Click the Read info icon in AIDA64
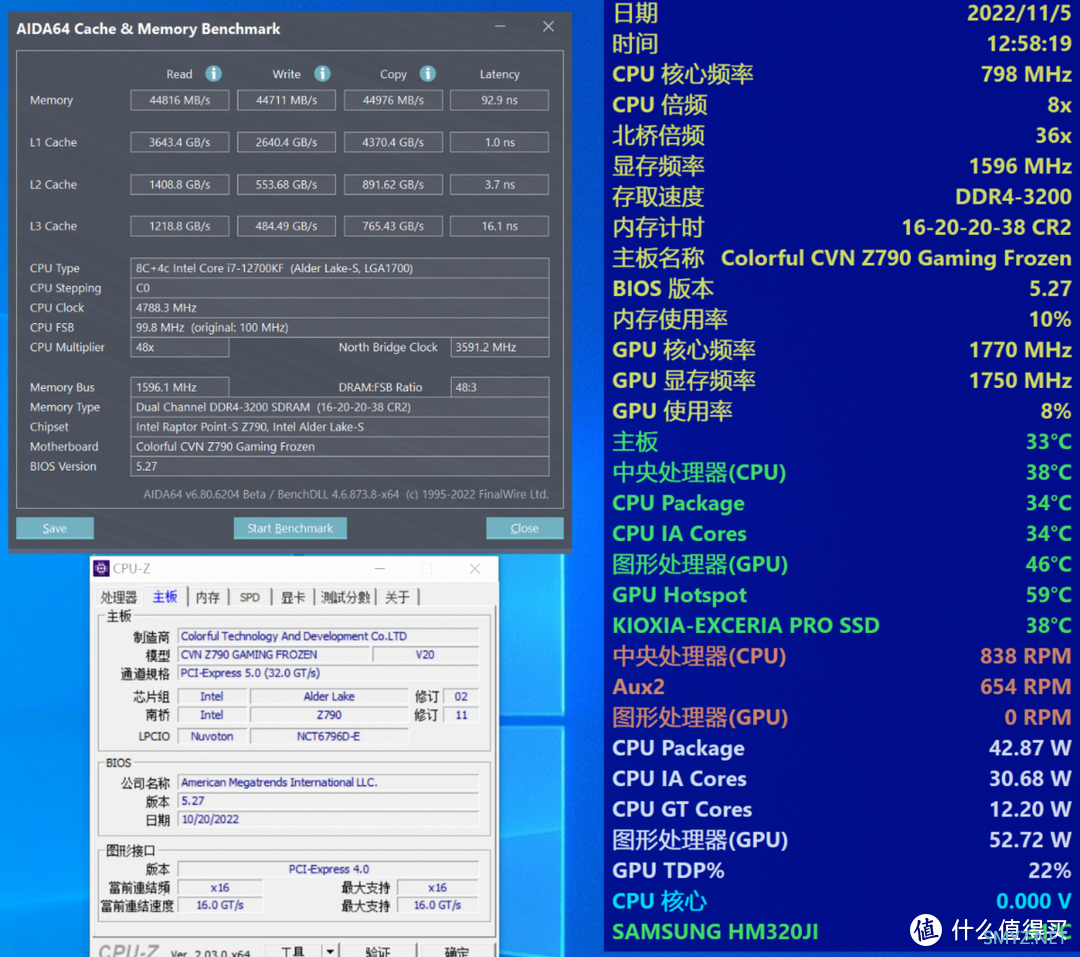 click(214, 74)
